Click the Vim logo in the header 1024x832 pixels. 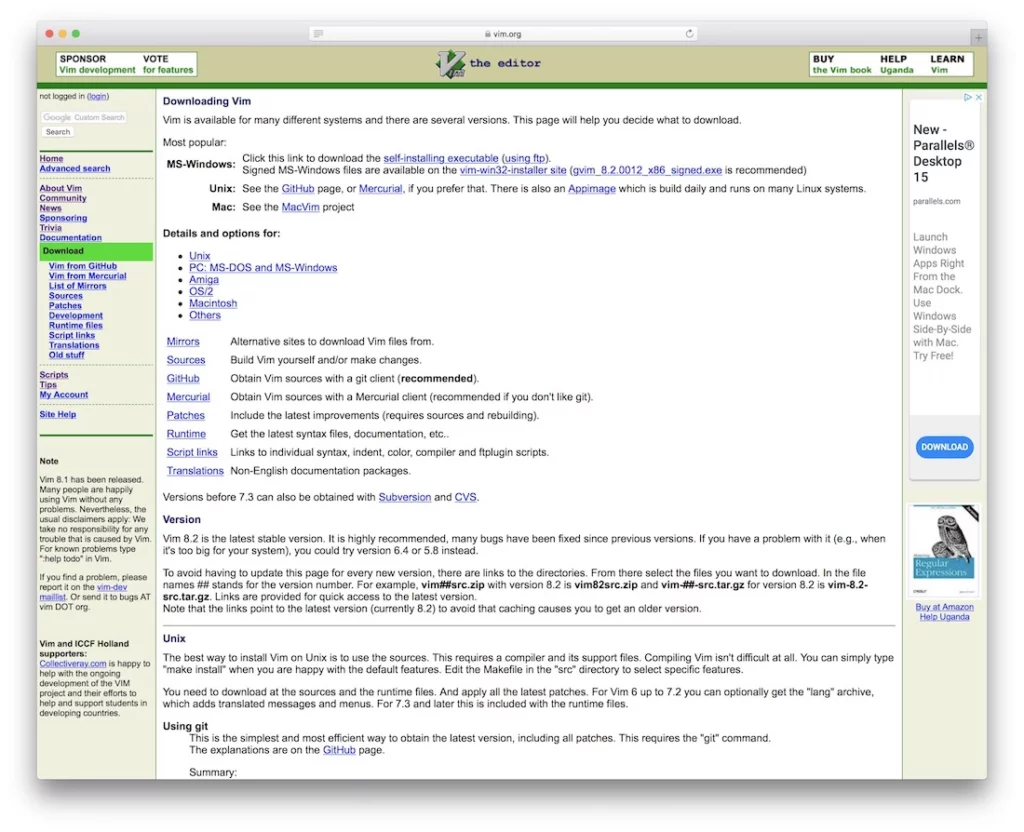coord(451,64)
